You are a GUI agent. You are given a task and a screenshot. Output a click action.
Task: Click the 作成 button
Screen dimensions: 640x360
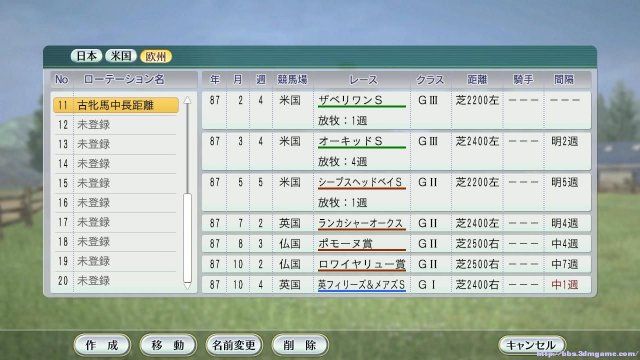coord(102,345)
